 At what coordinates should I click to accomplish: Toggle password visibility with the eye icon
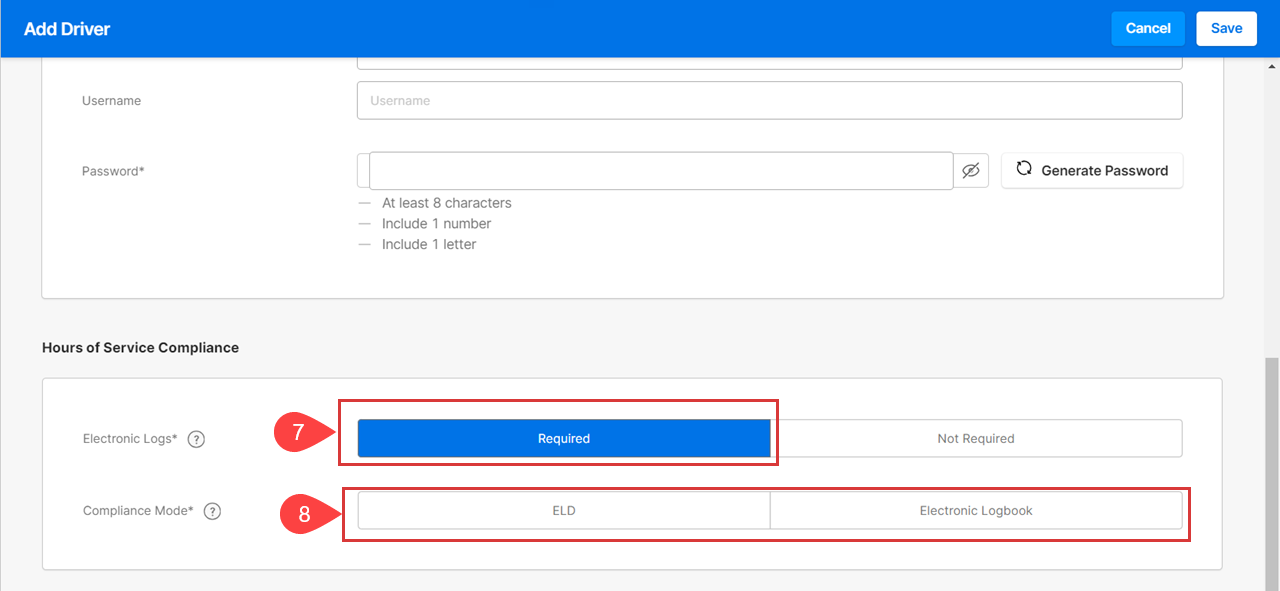point(970,171)
